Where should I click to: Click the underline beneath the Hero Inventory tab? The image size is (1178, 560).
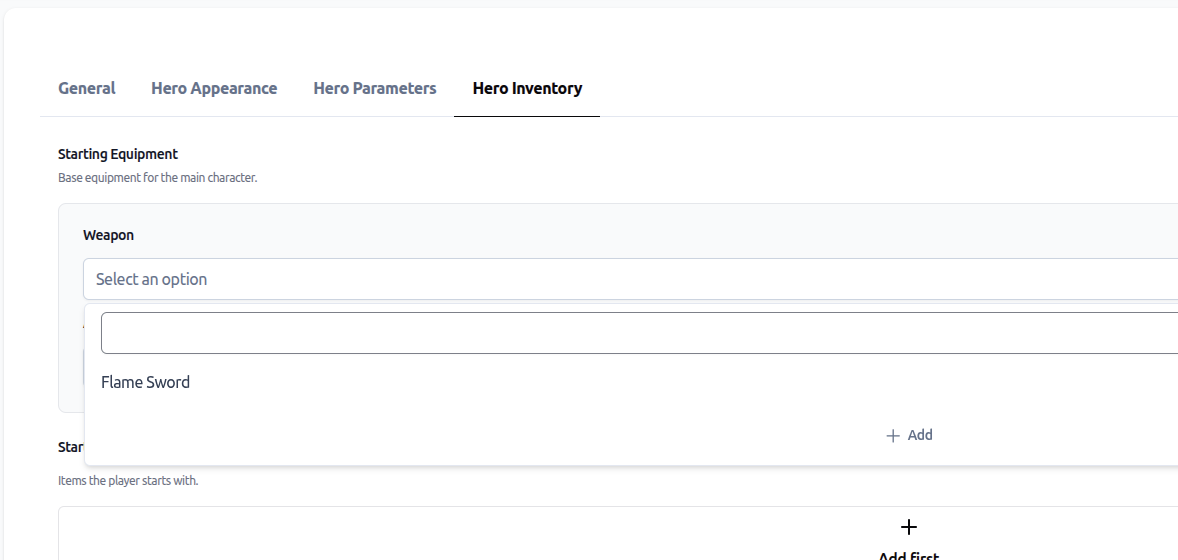pos(527,116)
